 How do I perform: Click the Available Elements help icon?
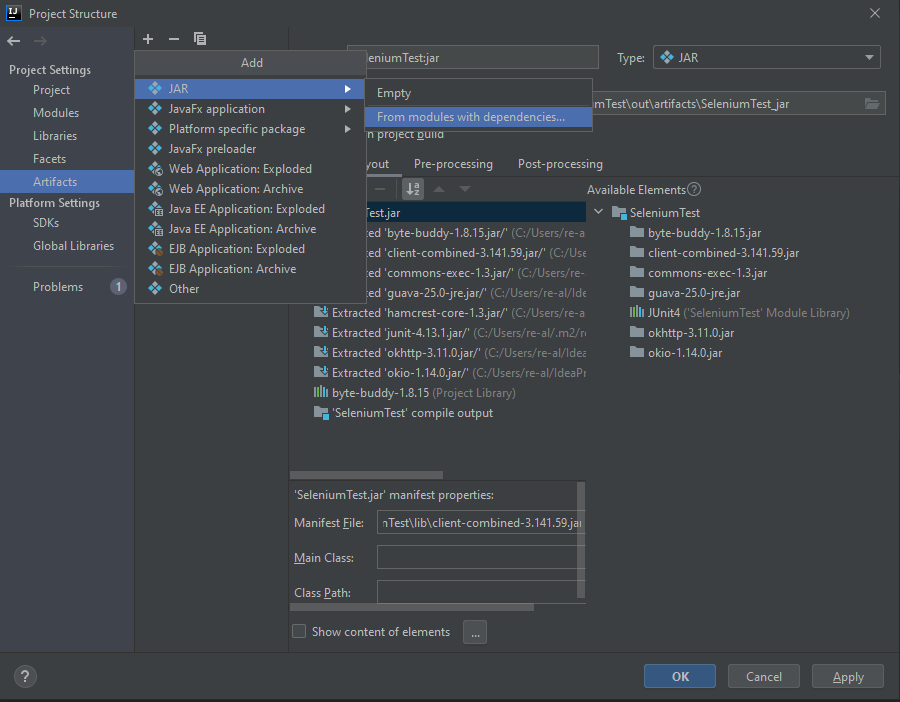[x=694, y=189]
